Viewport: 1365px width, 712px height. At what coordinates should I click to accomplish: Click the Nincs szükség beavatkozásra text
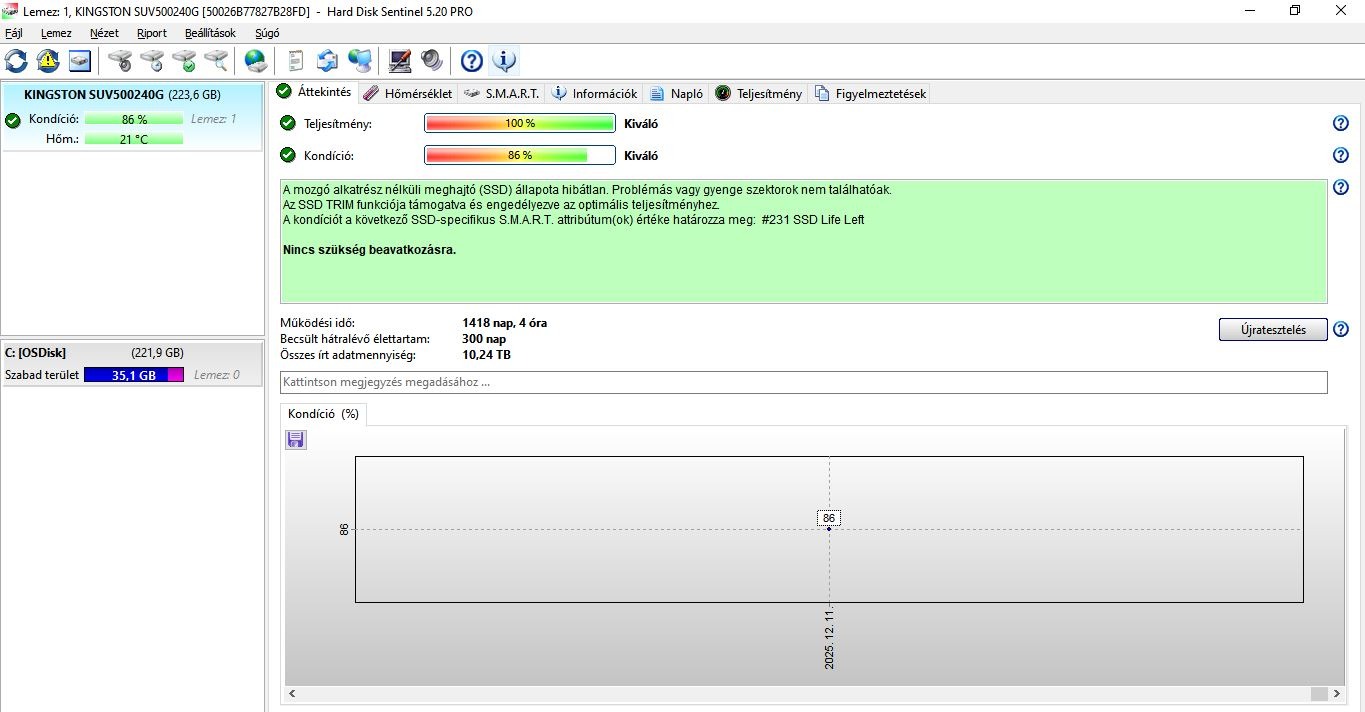(x=370, y=250)
